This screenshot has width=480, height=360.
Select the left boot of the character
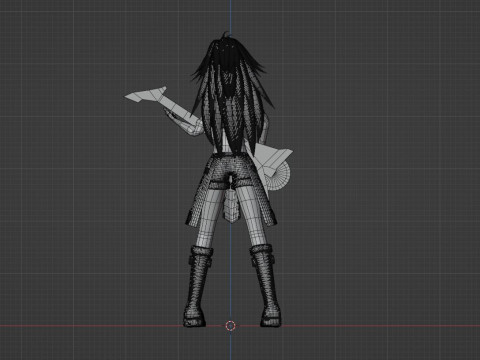click(197, 286)
